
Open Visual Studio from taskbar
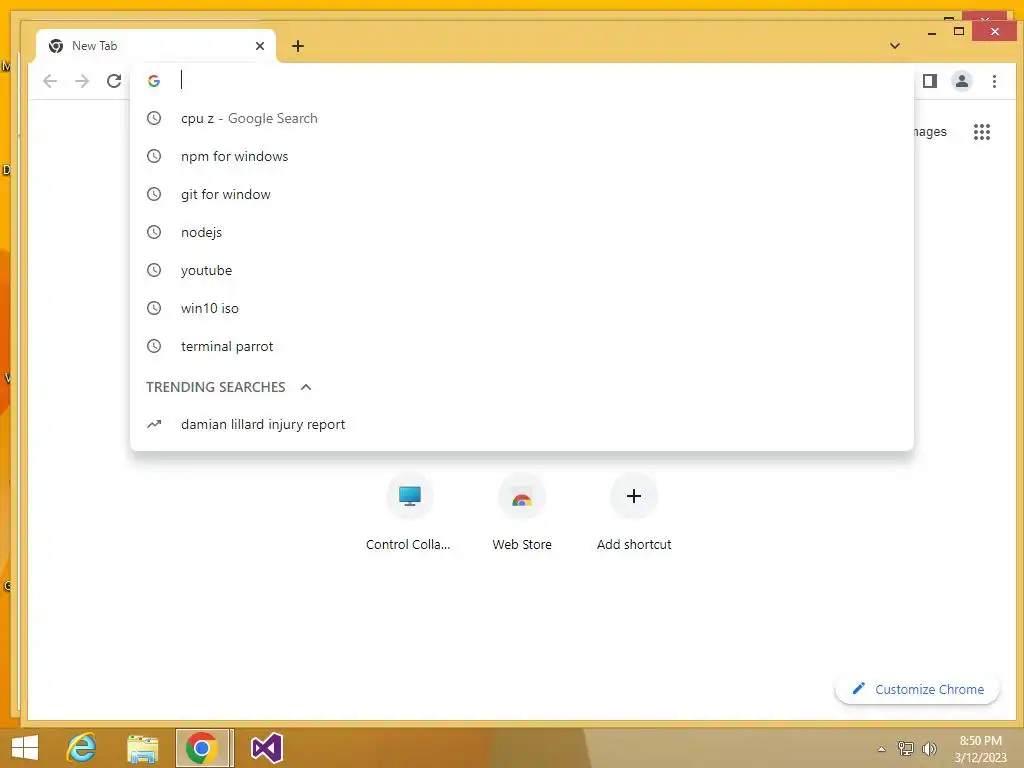tap(266, 748)
